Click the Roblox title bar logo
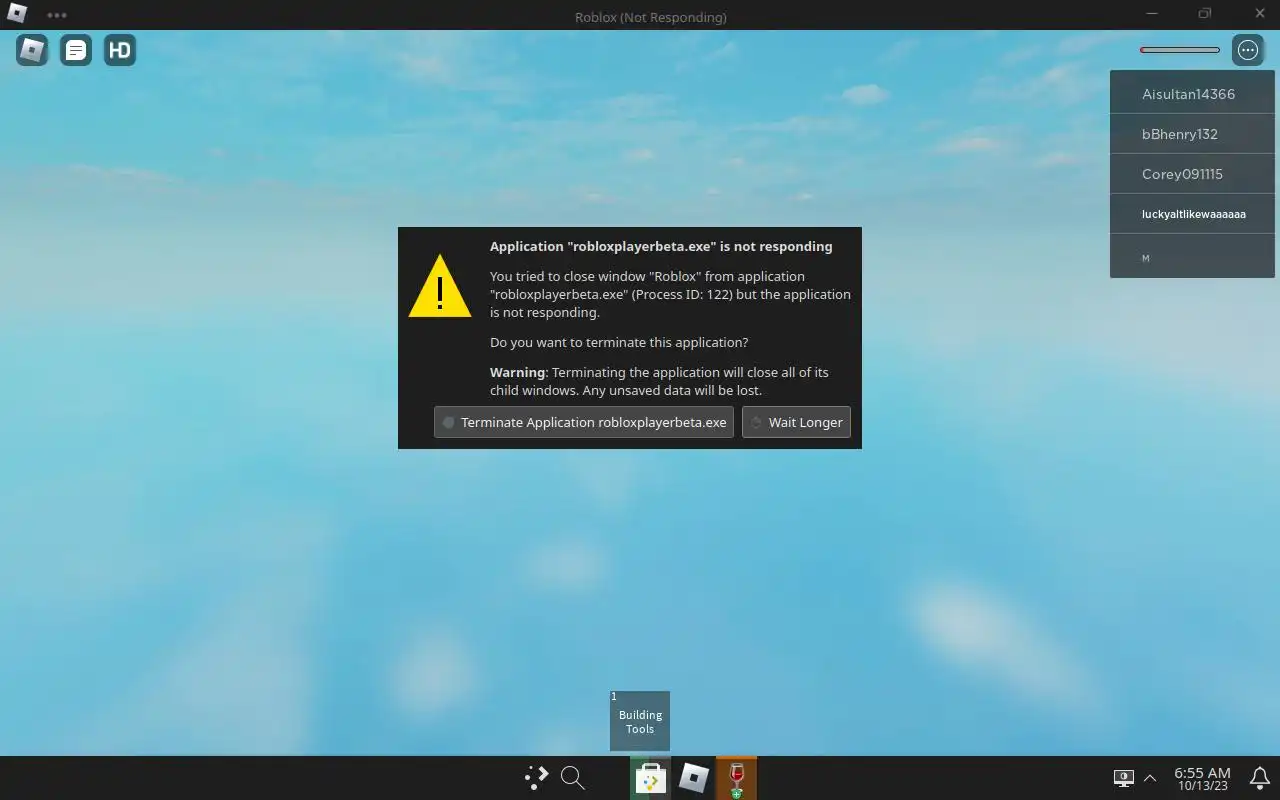 [x=17, y=15]
